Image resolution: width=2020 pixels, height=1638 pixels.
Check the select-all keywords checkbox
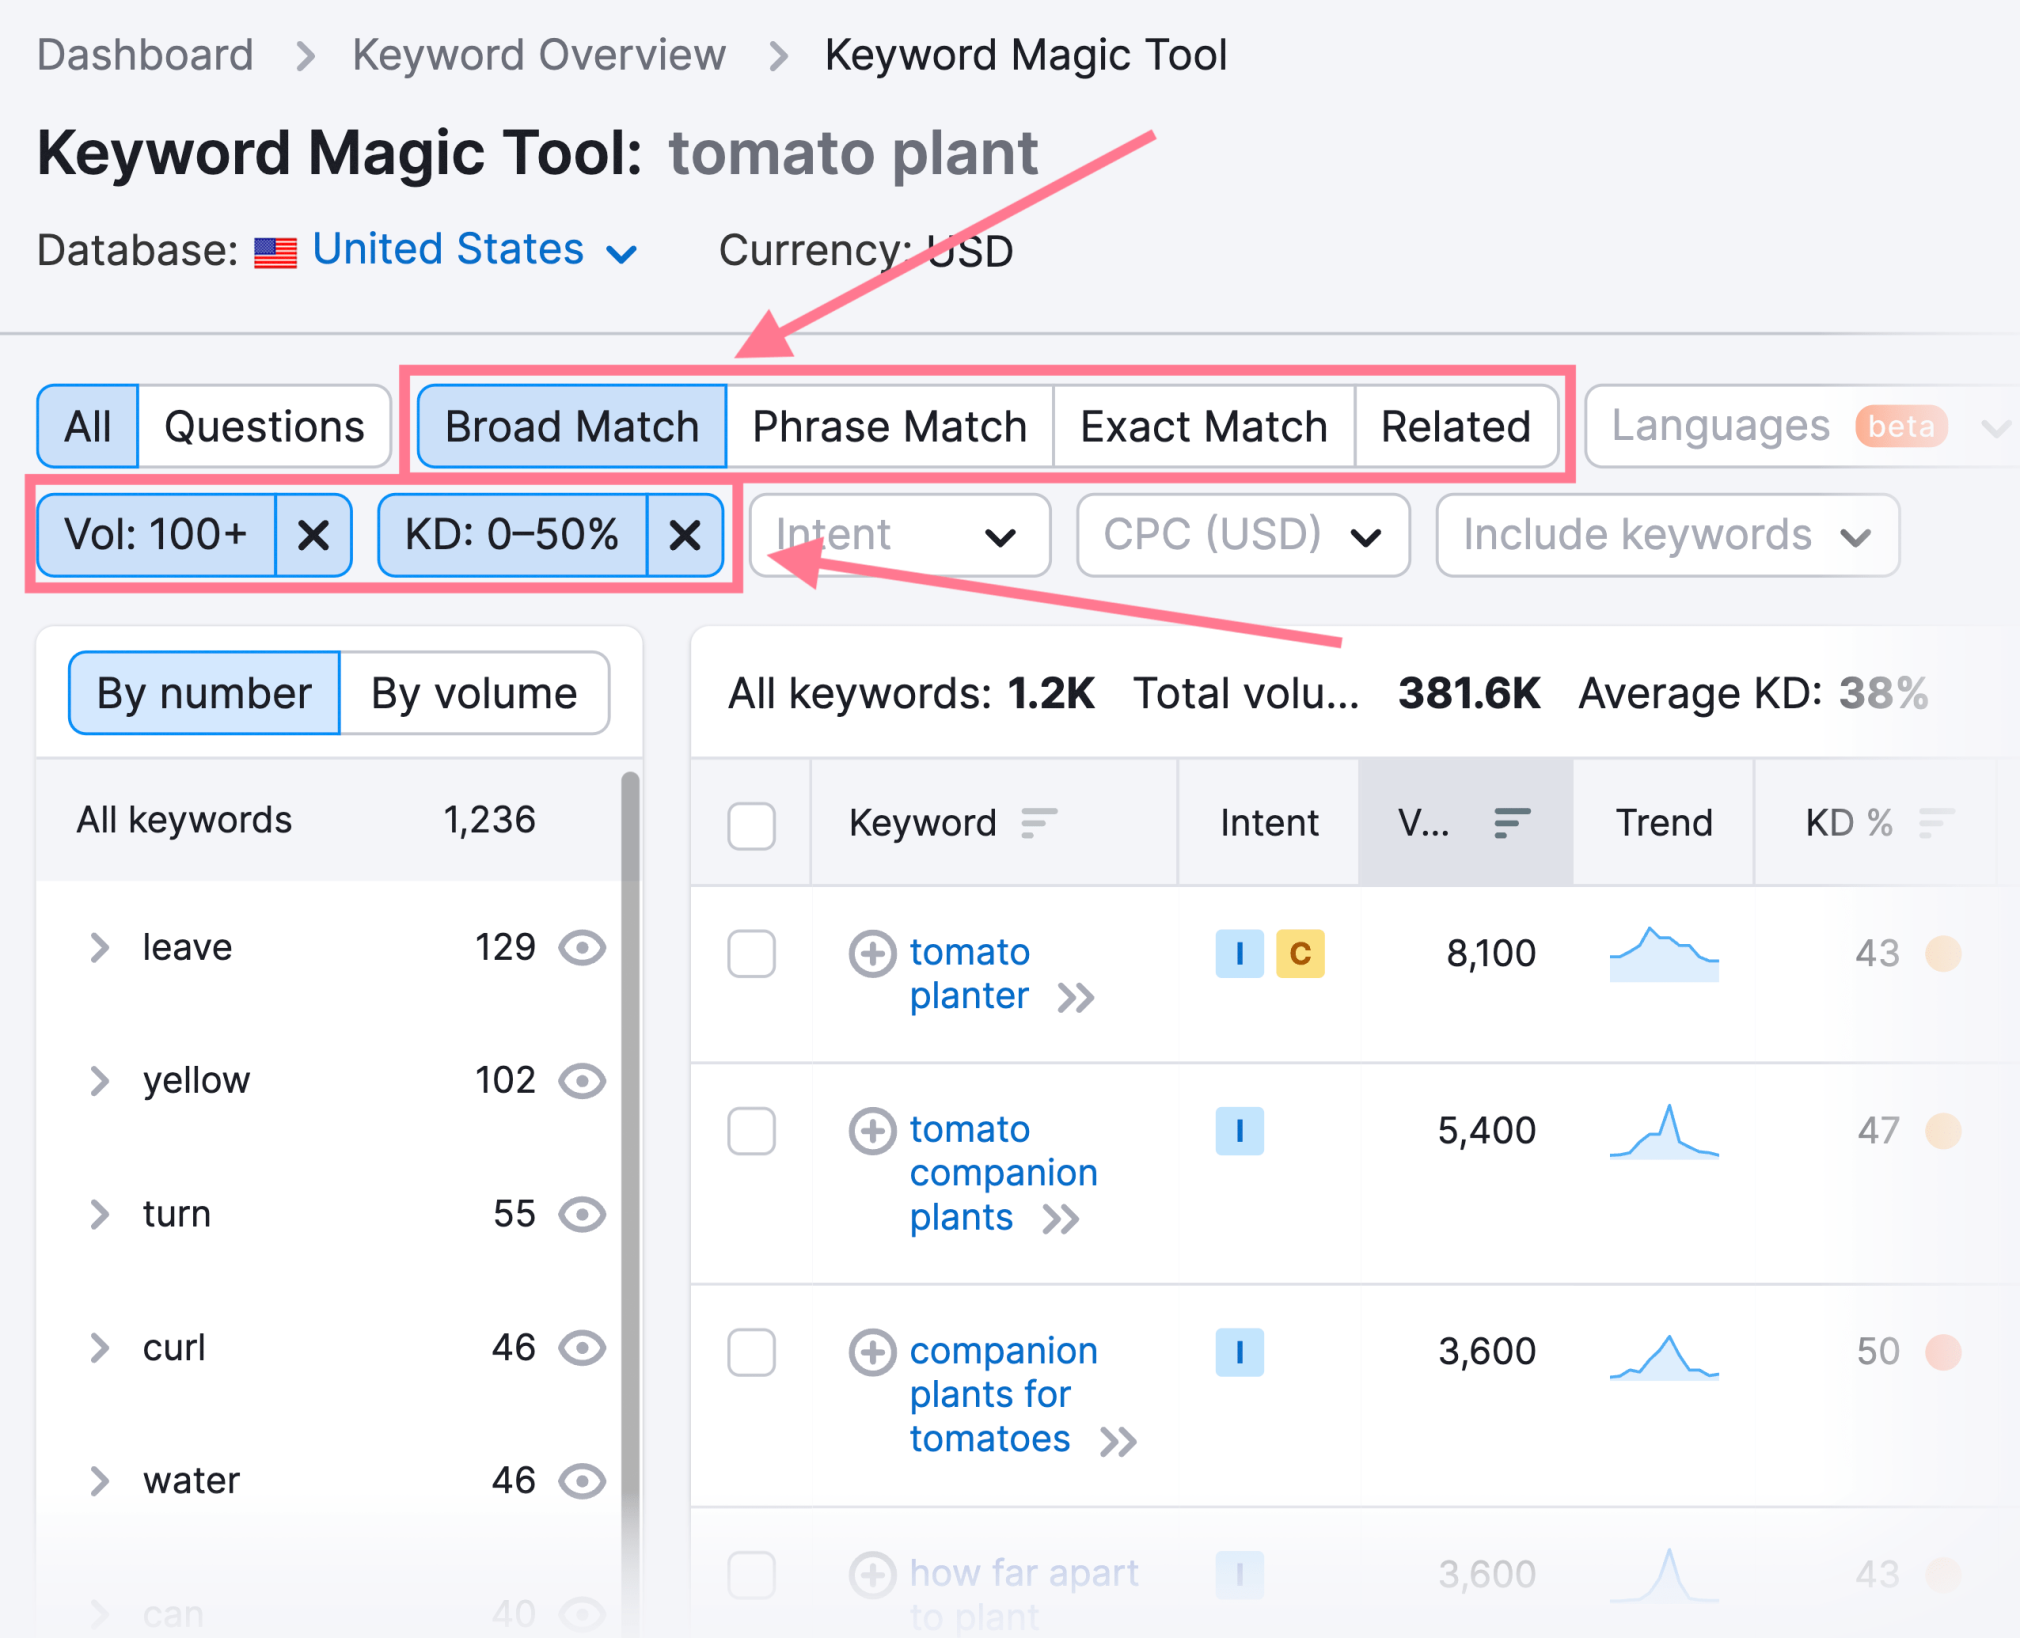752,825
